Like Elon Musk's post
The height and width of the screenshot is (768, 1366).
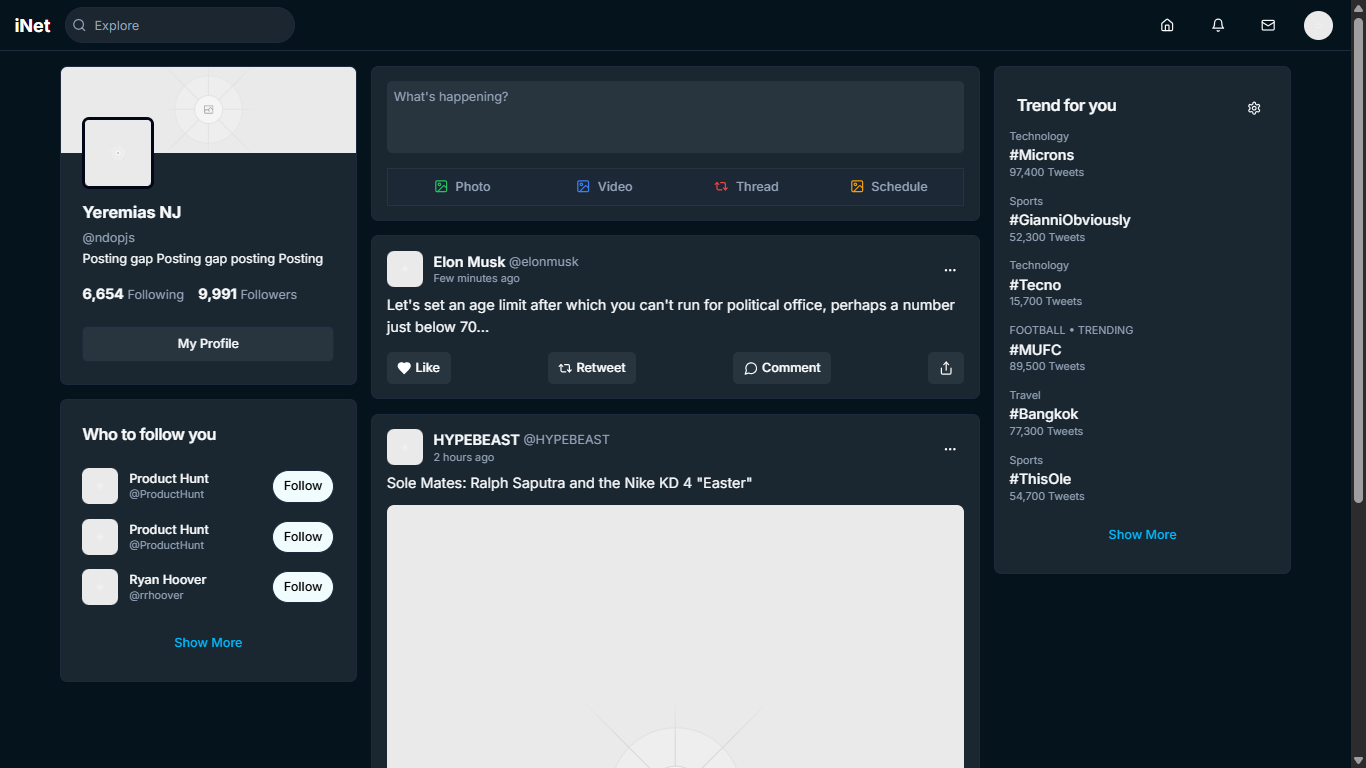[419, 368]
